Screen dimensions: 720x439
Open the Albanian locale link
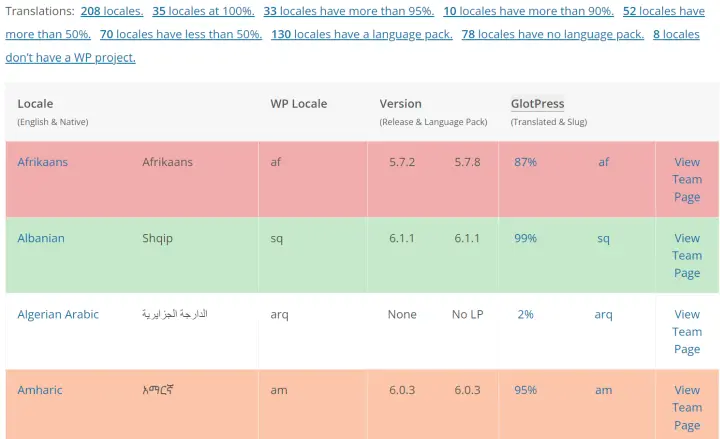click(41, 238)
